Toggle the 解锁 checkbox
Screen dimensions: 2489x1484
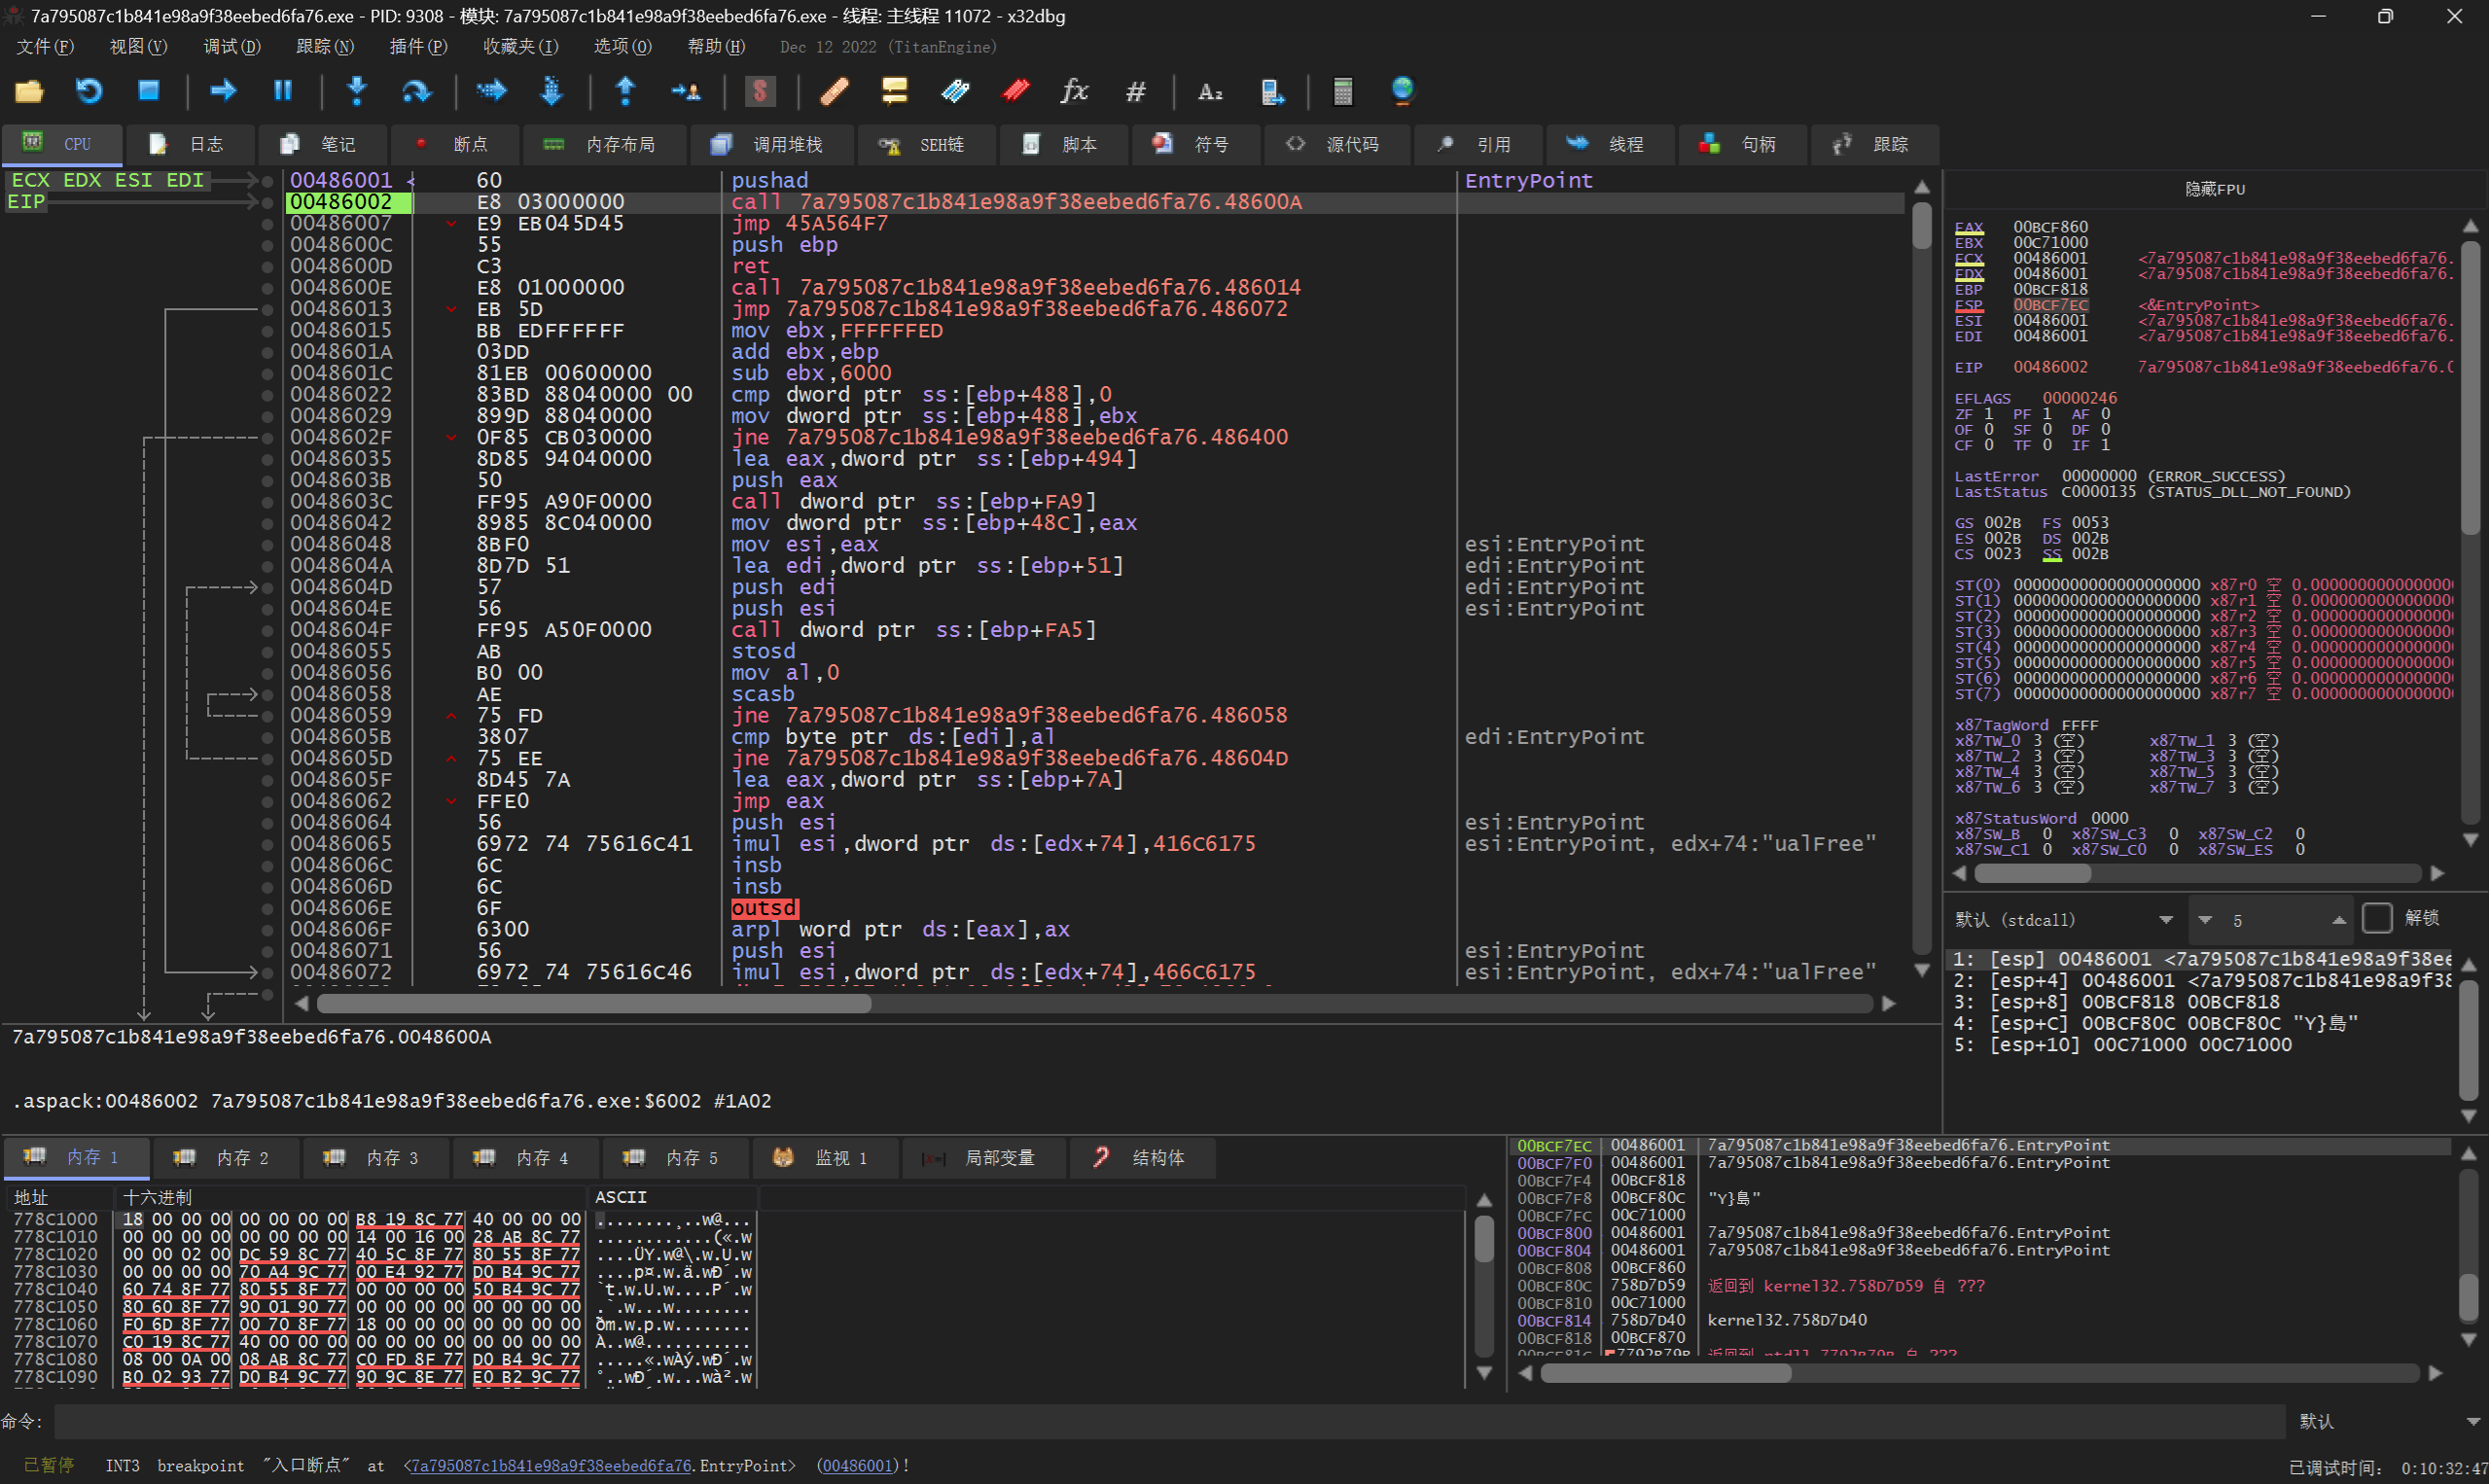(2376, 917)
